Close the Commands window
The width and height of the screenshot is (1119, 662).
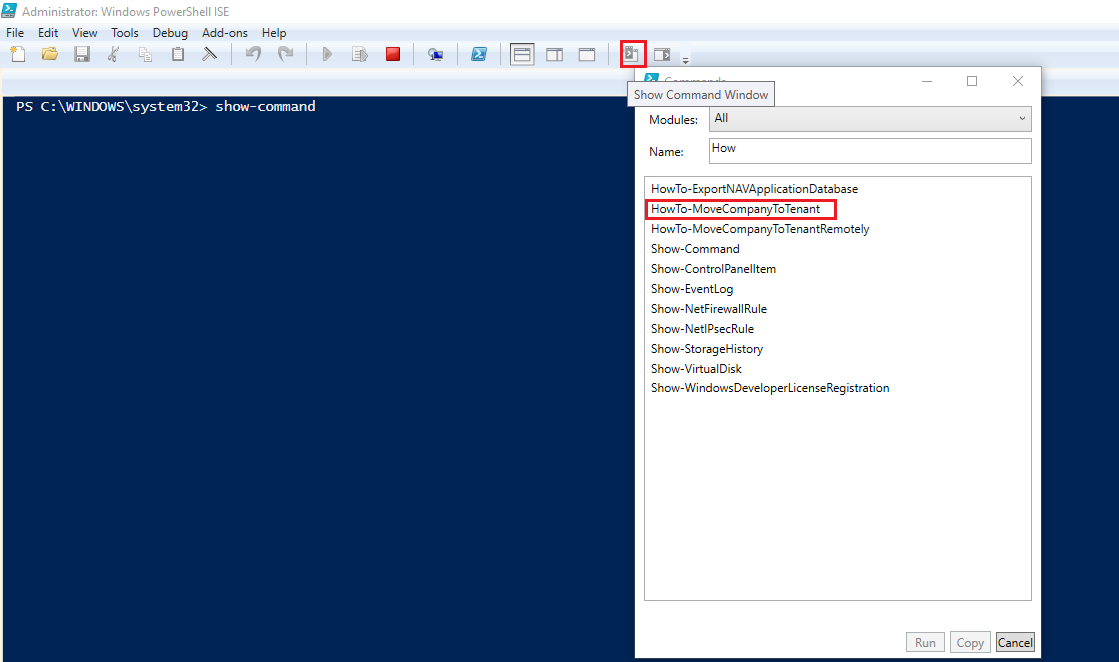click(1018, 81)
